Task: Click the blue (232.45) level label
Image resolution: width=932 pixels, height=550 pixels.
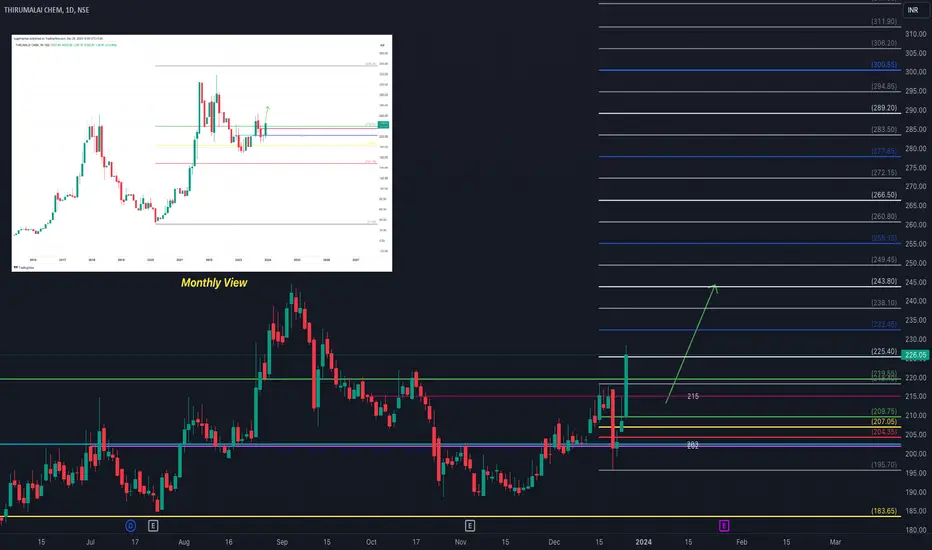Action: [x=884, y=324]
